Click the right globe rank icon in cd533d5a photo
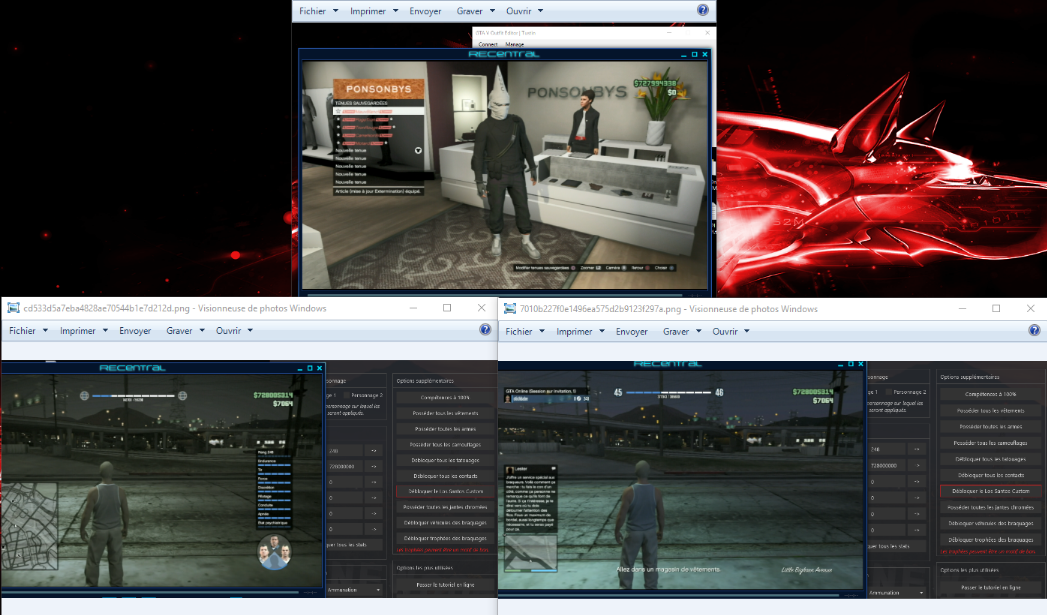The image size is (1047, 615). (182, 395)
